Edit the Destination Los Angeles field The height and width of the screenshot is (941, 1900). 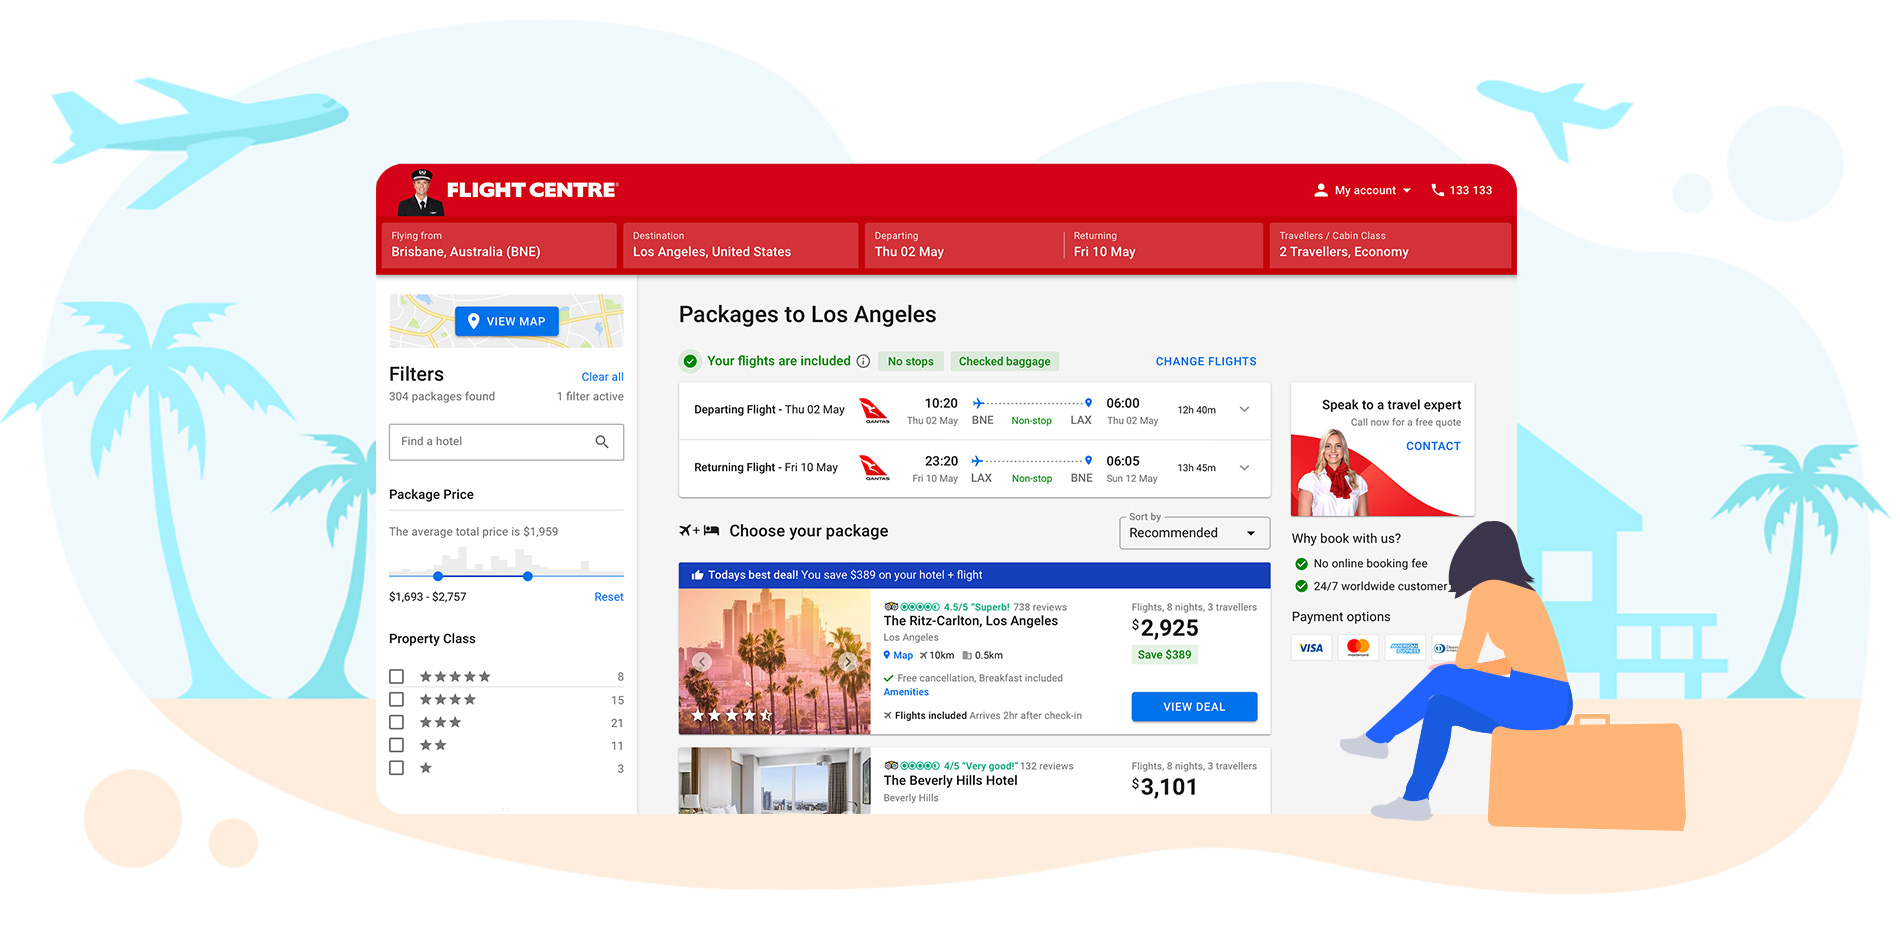[x=740, y=245]
